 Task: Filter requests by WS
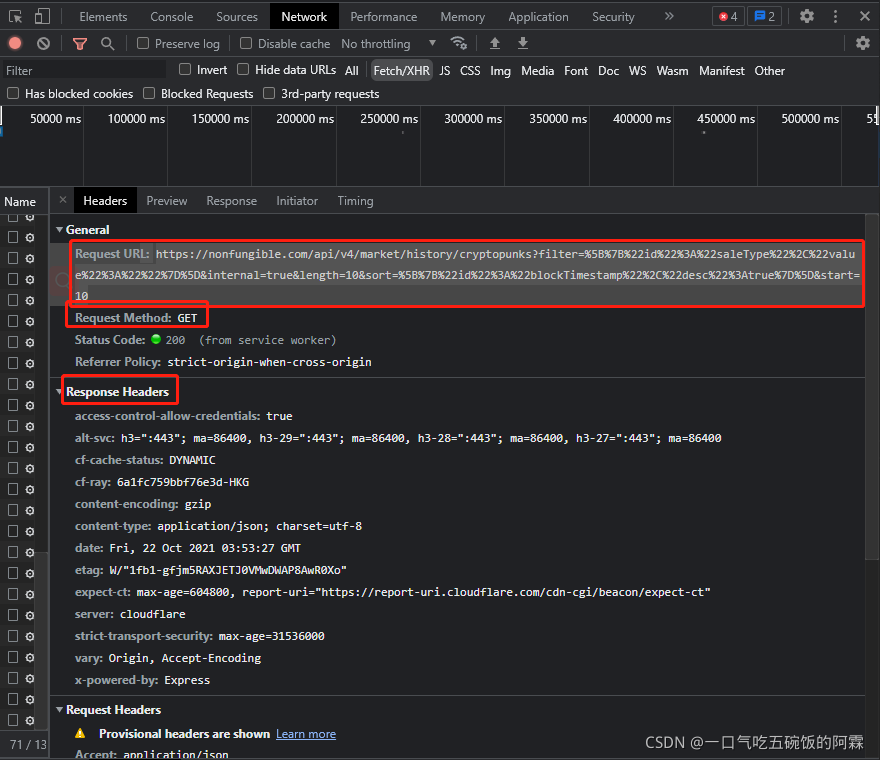(637, 71)
